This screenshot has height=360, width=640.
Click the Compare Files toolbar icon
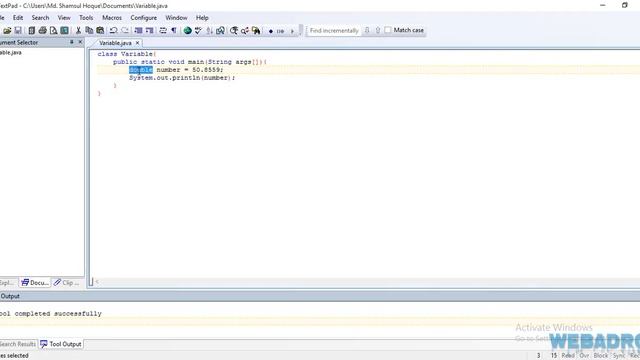220,31
